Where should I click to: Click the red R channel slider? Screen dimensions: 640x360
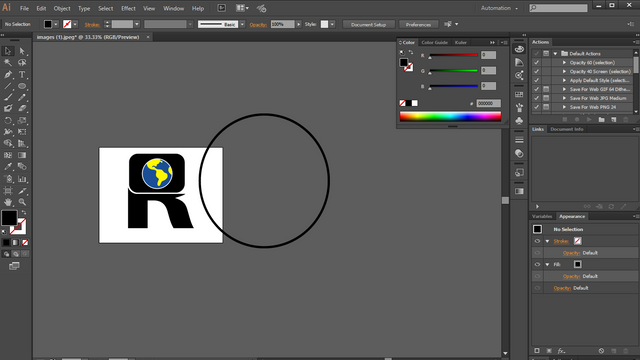point(453,55)
